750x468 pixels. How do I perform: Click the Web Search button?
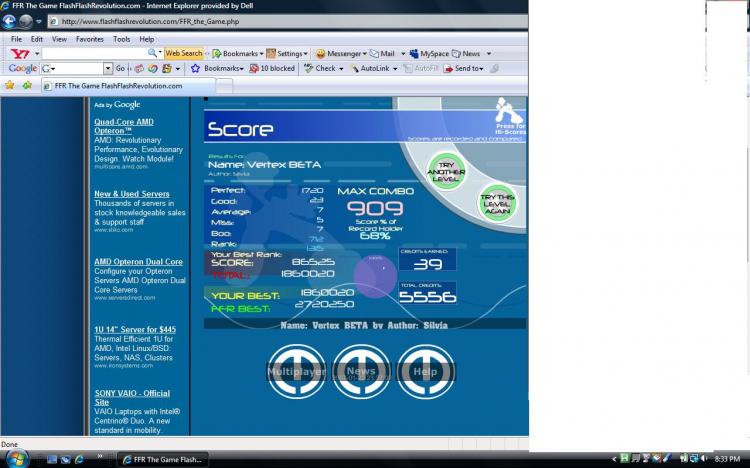184,53
